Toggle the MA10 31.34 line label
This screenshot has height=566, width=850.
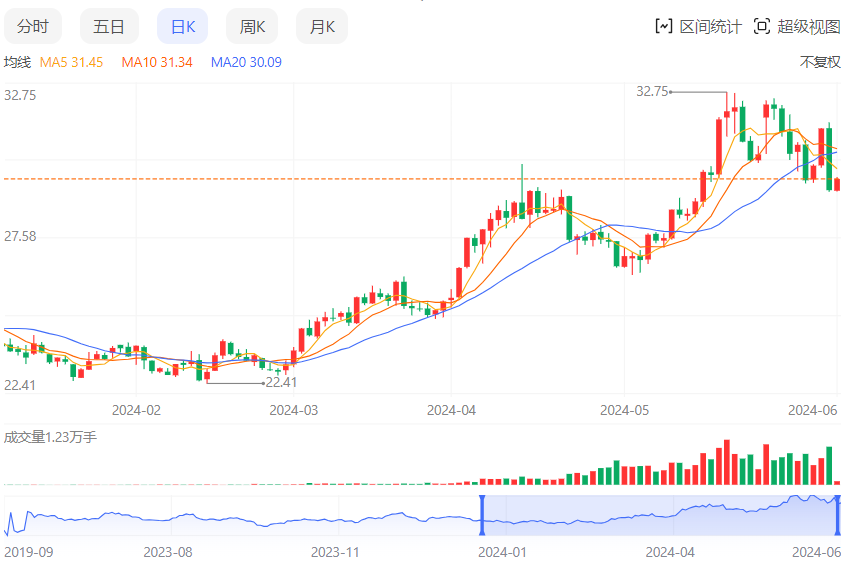(156, 62)
